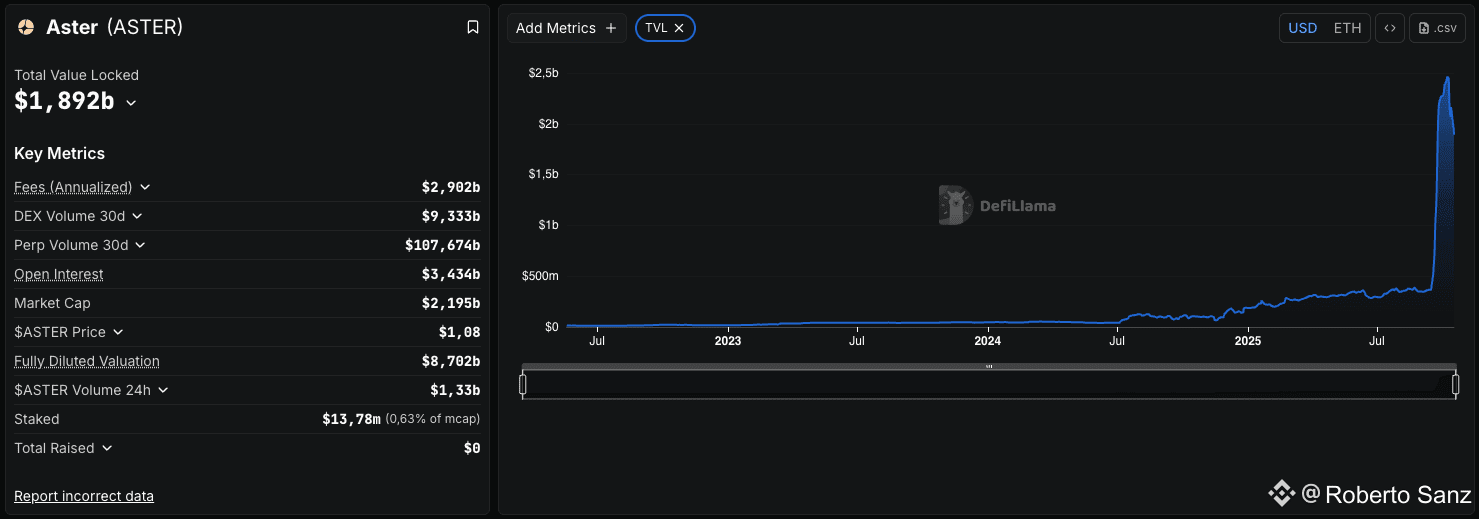Download chart data as .csv

point(1437,28)
